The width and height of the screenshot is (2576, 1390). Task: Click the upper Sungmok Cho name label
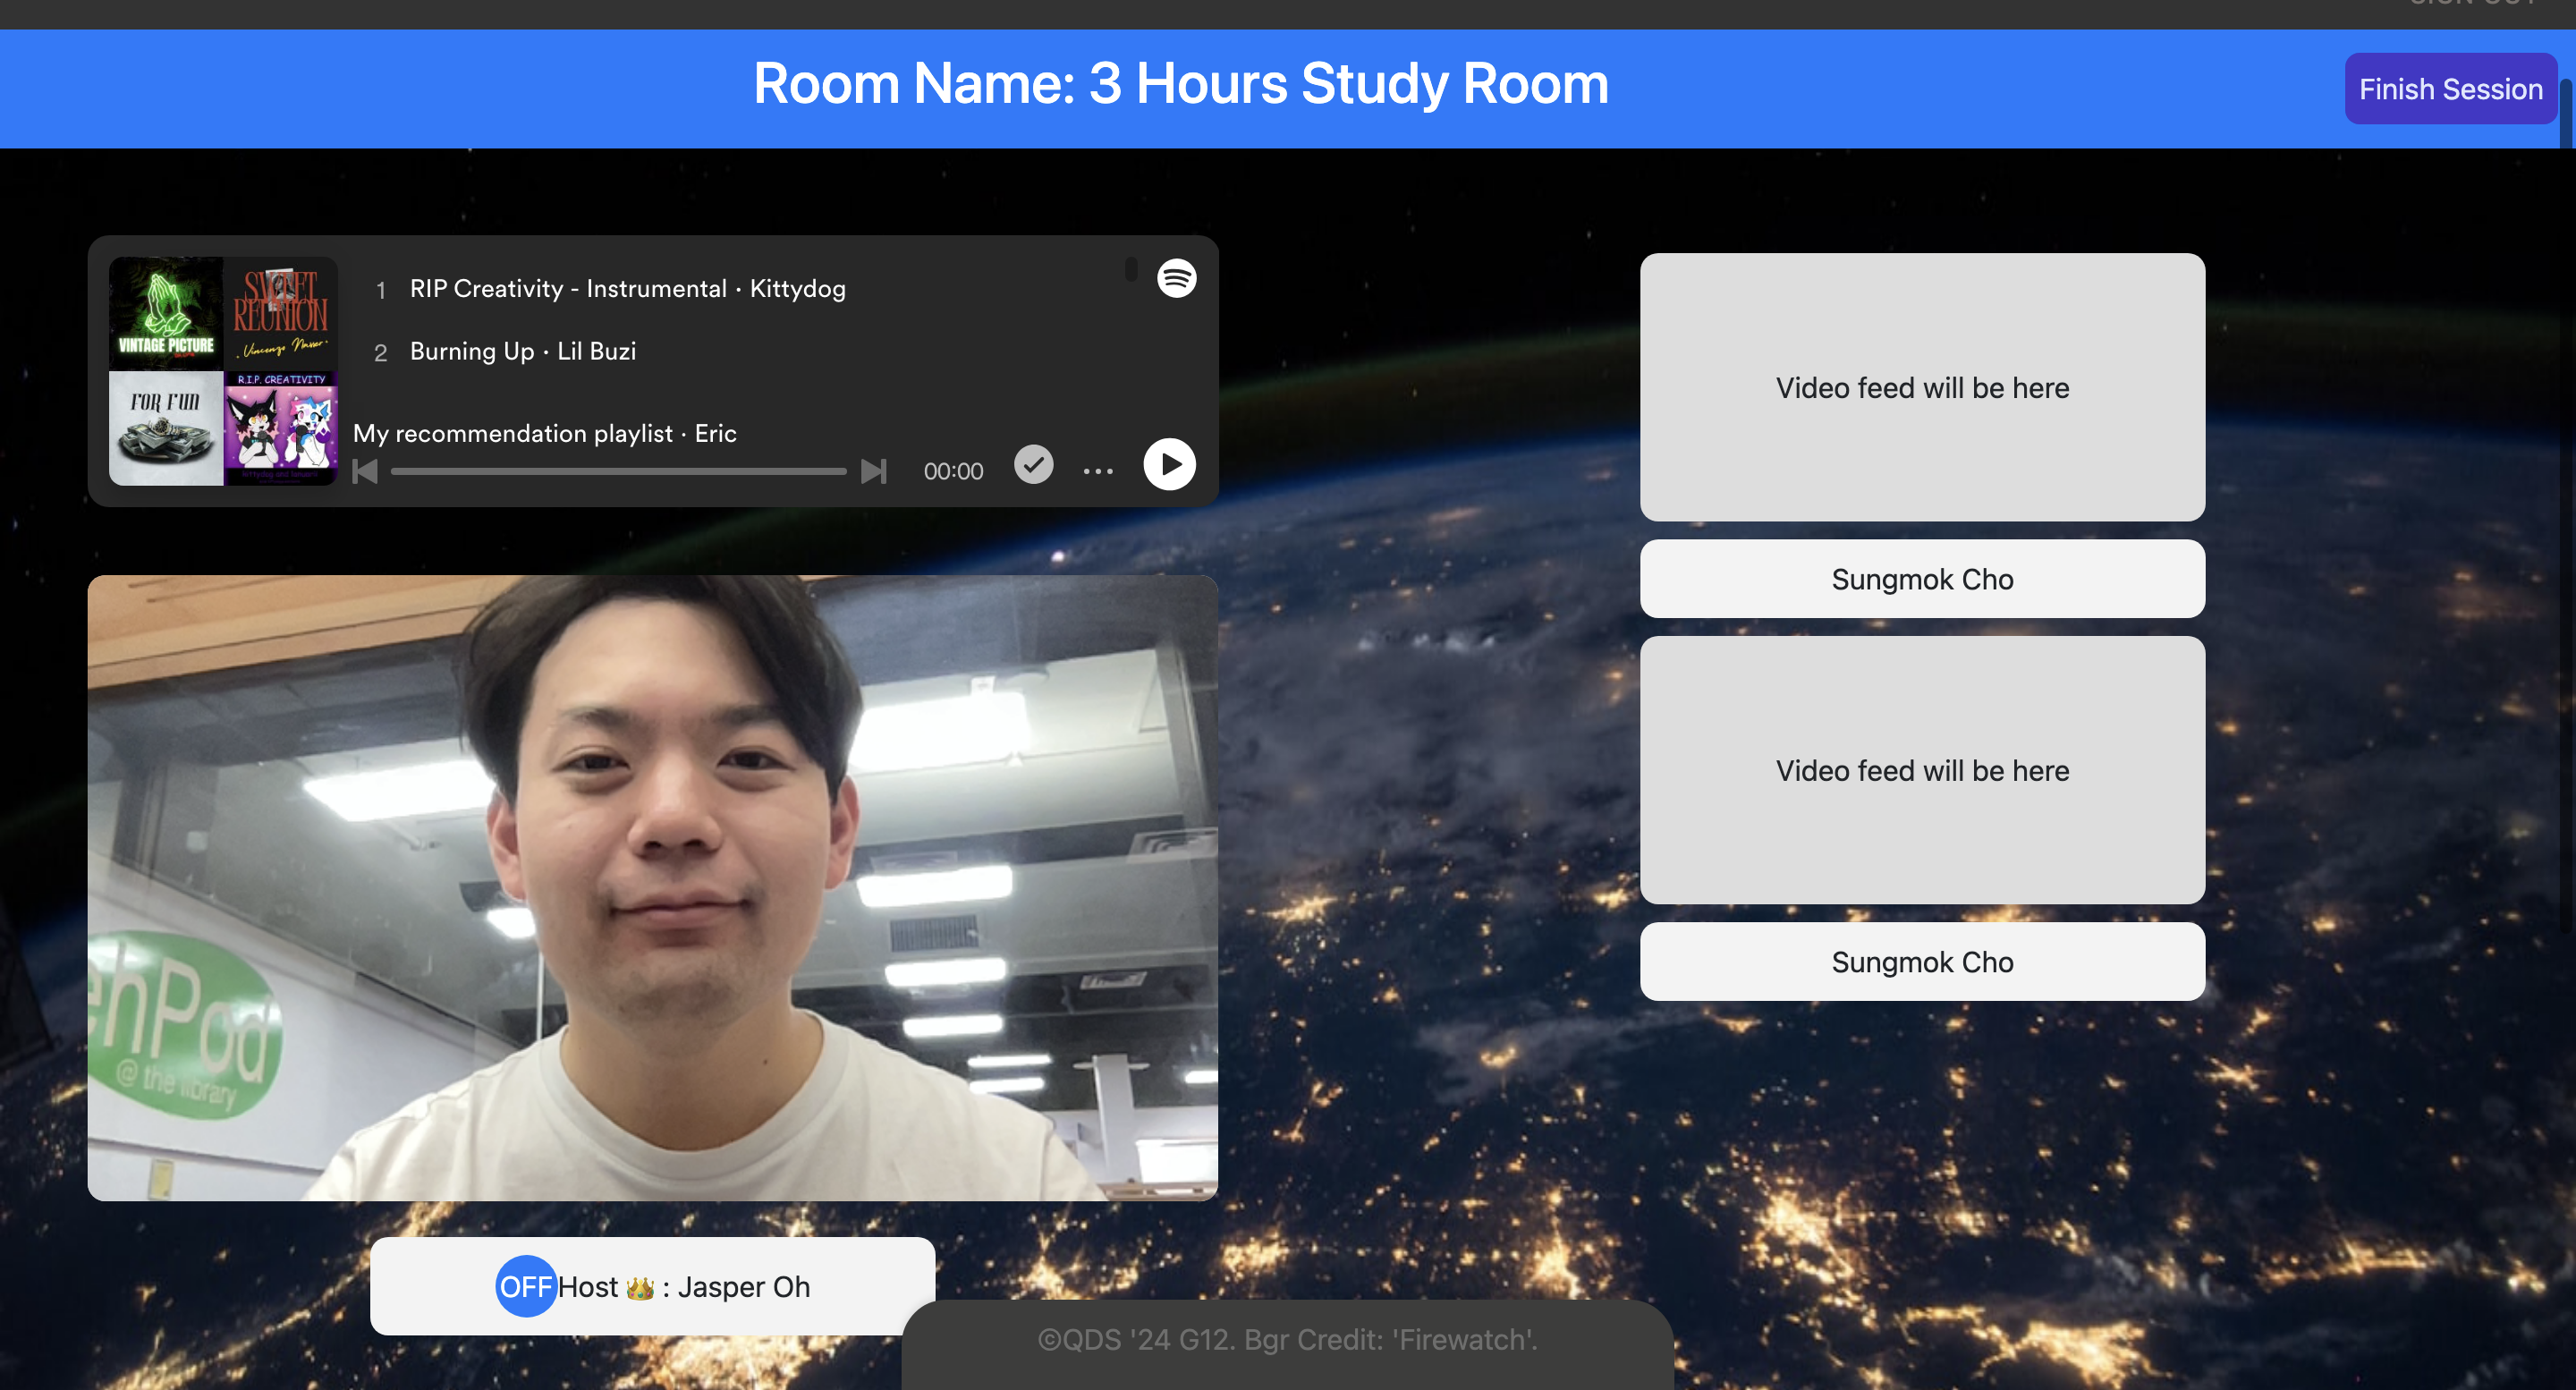coord(1921,579)
